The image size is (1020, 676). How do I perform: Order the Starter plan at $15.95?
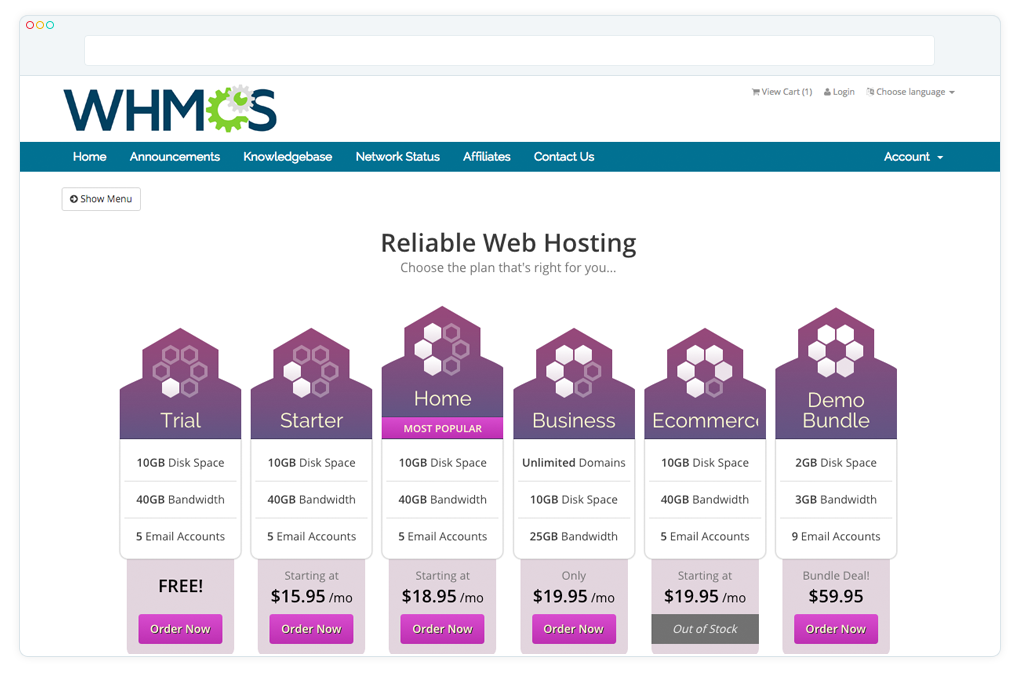click(x=311, y=629)
